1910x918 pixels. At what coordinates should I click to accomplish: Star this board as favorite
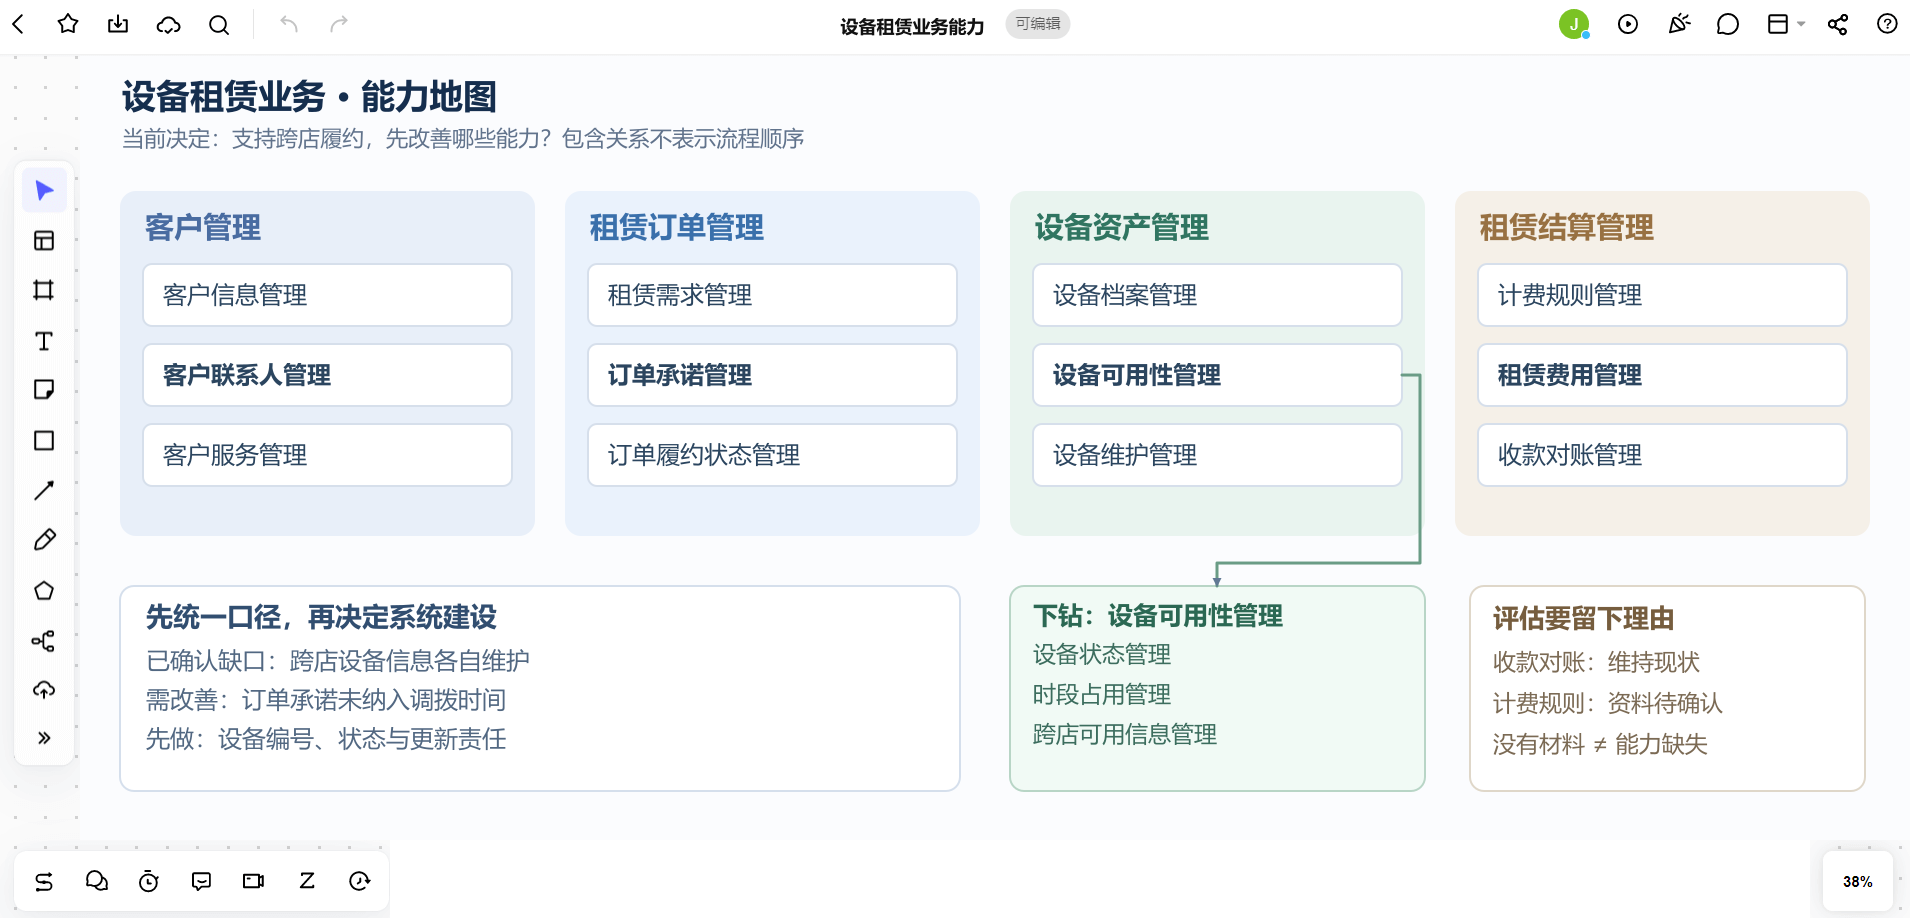click(x=68, y=24)
